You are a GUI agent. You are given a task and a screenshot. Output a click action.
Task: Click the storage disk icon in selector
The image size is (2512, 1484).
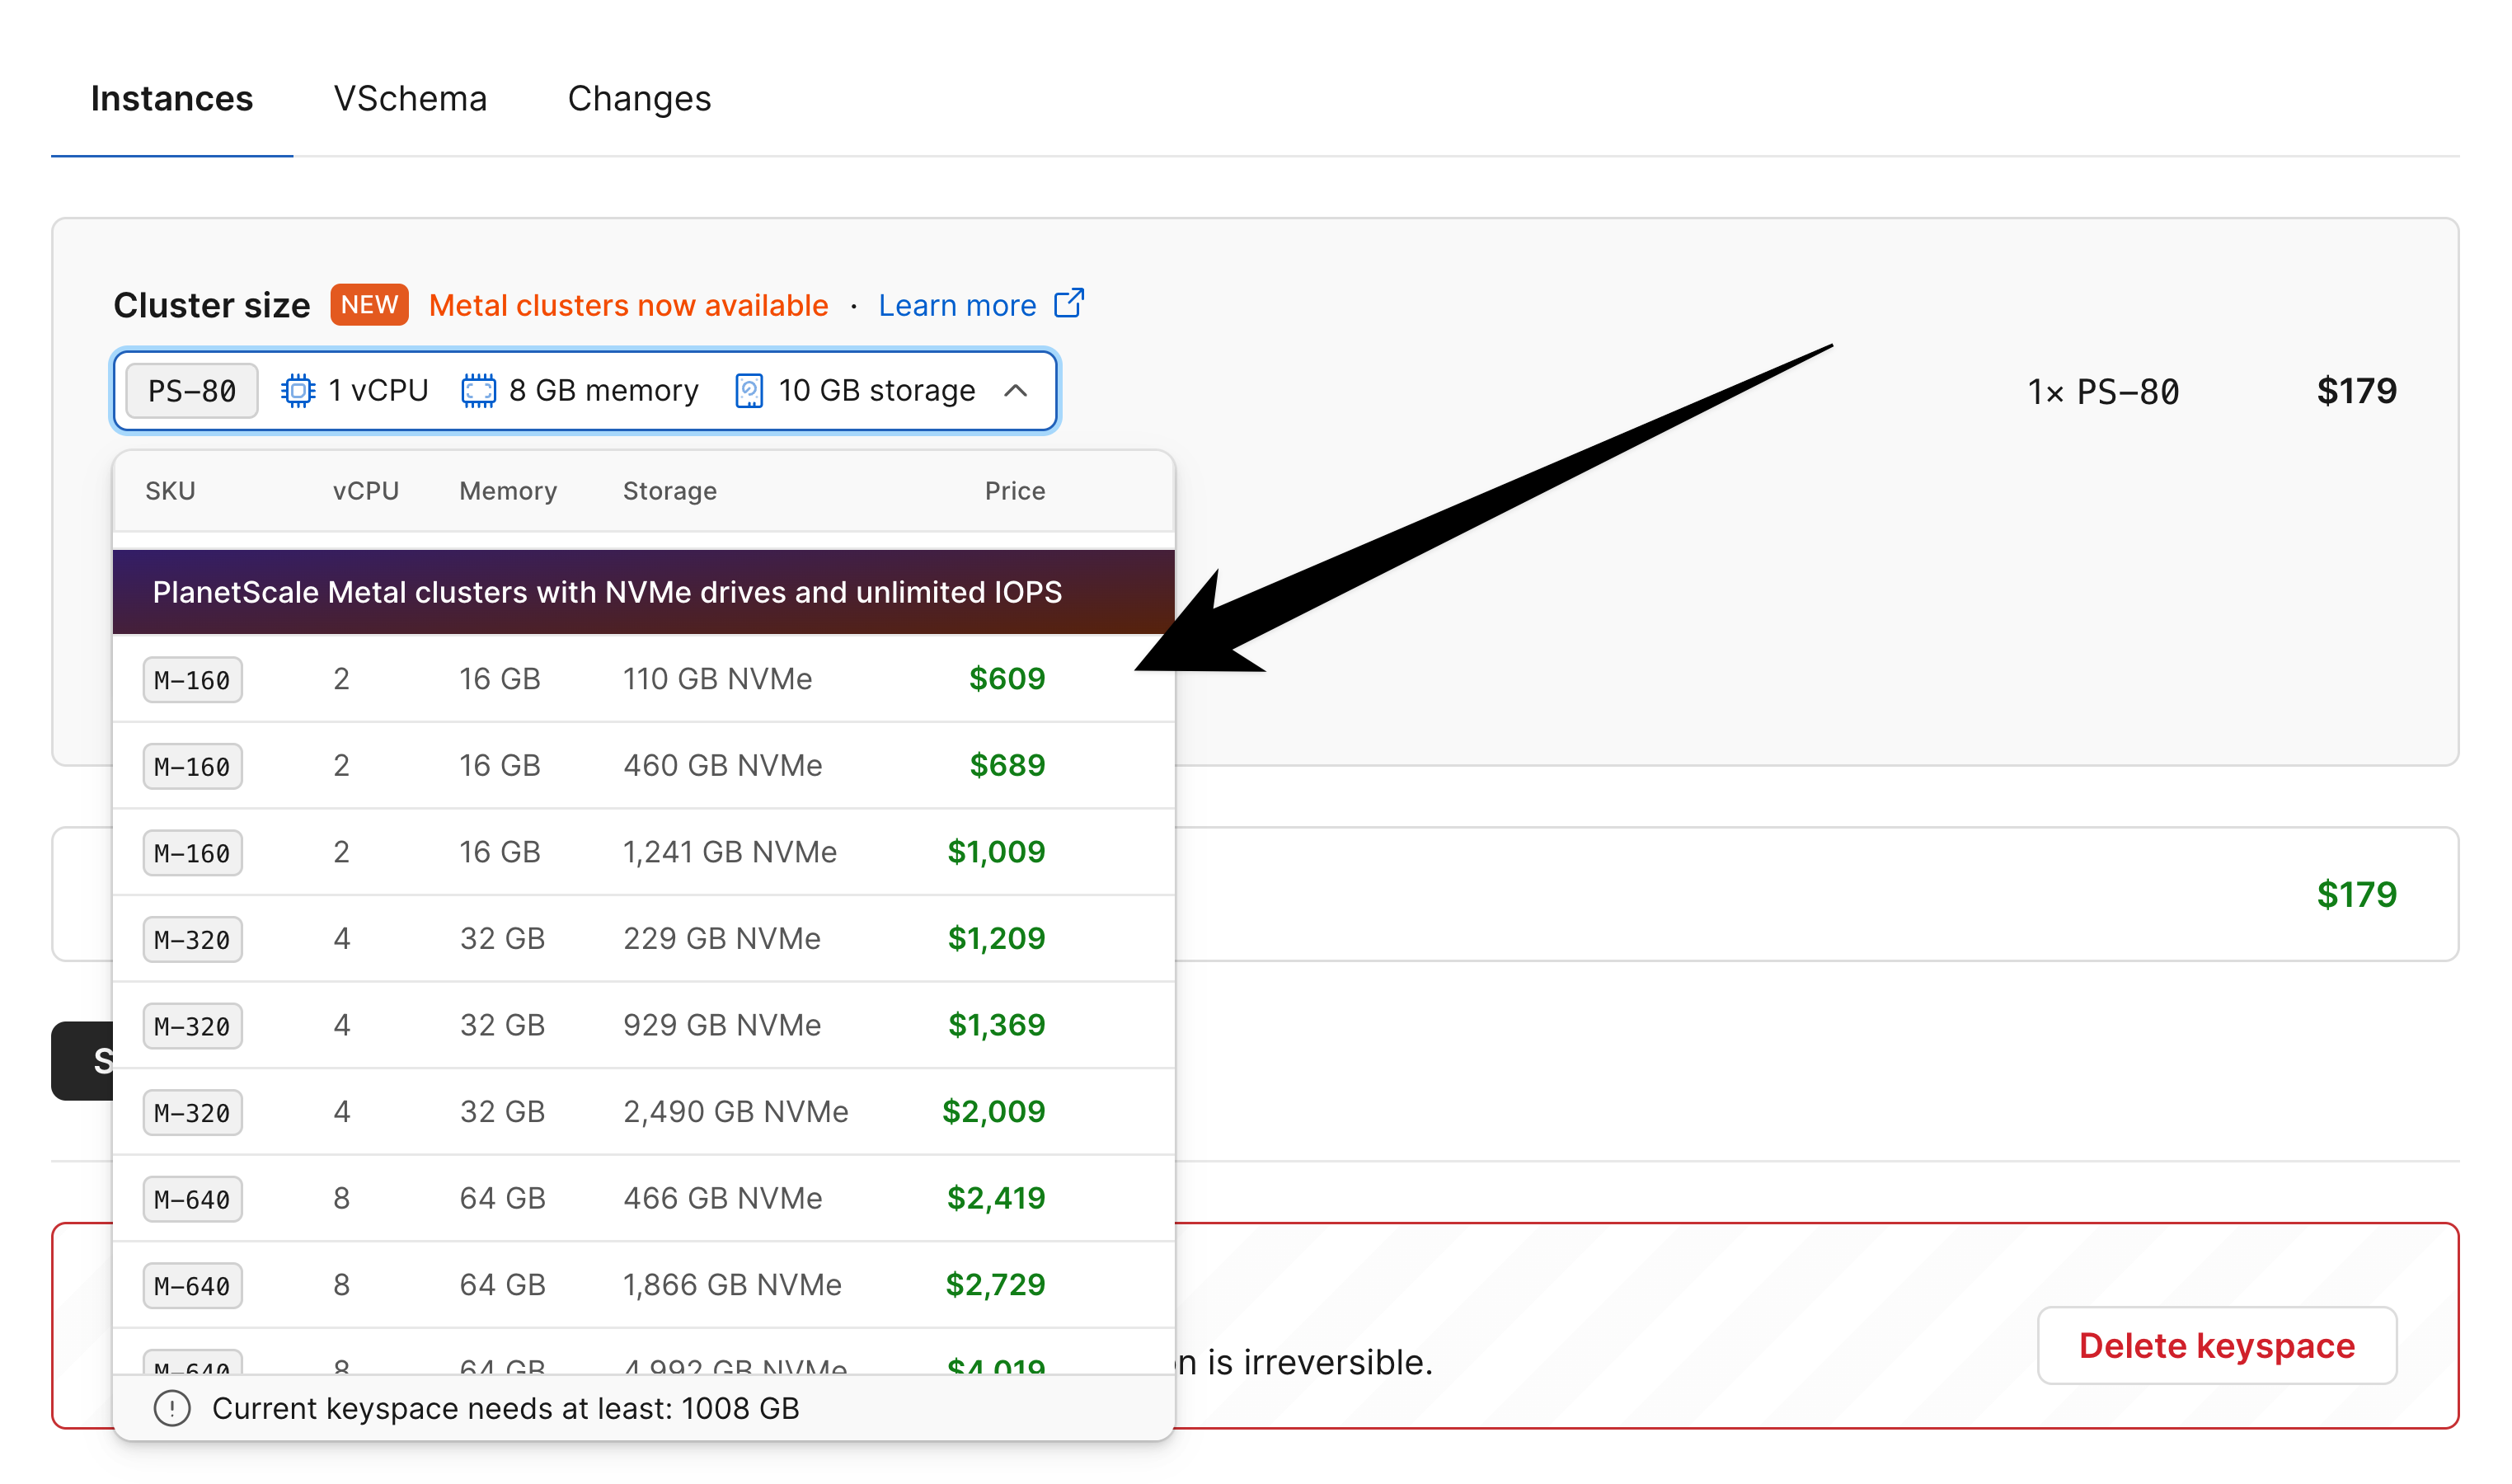tap(749, 390)
